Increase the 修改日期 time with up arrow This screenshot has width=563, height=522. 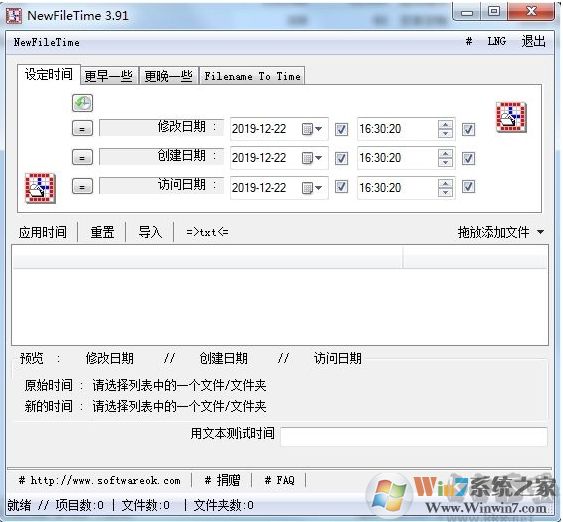coord(445,125)
